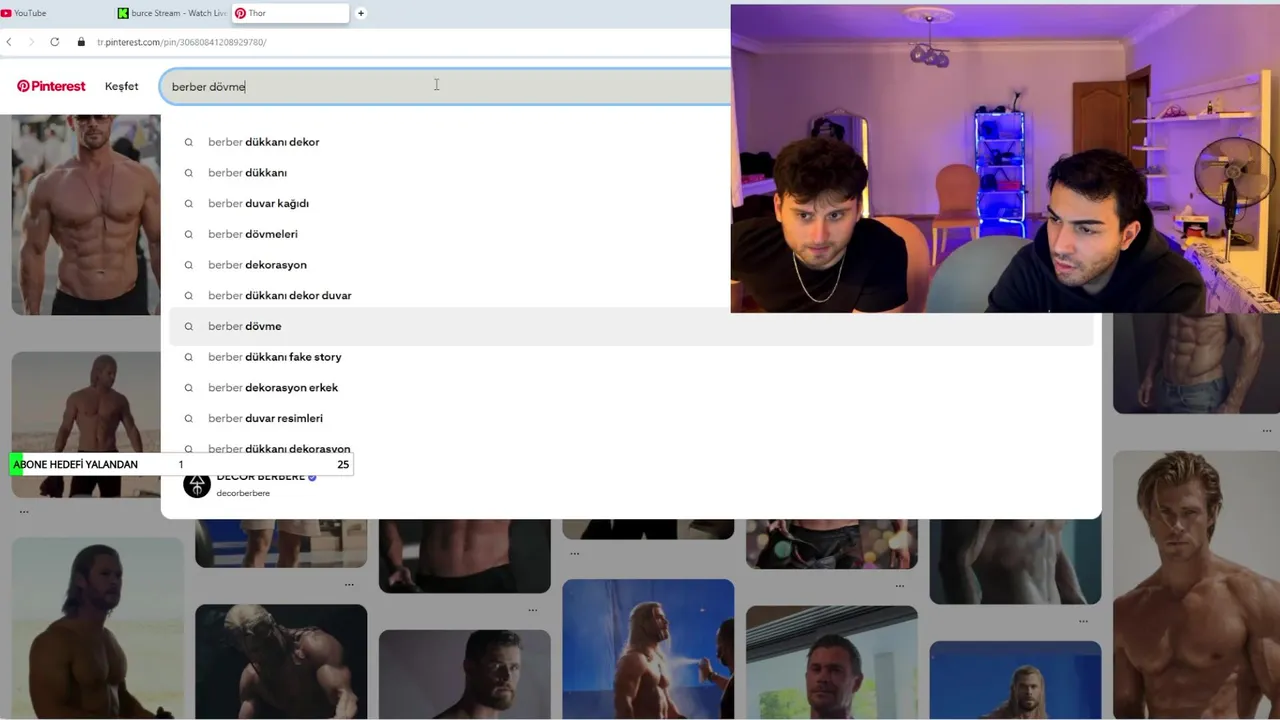Select the Thor Pinterest tab

click(290, 13)
